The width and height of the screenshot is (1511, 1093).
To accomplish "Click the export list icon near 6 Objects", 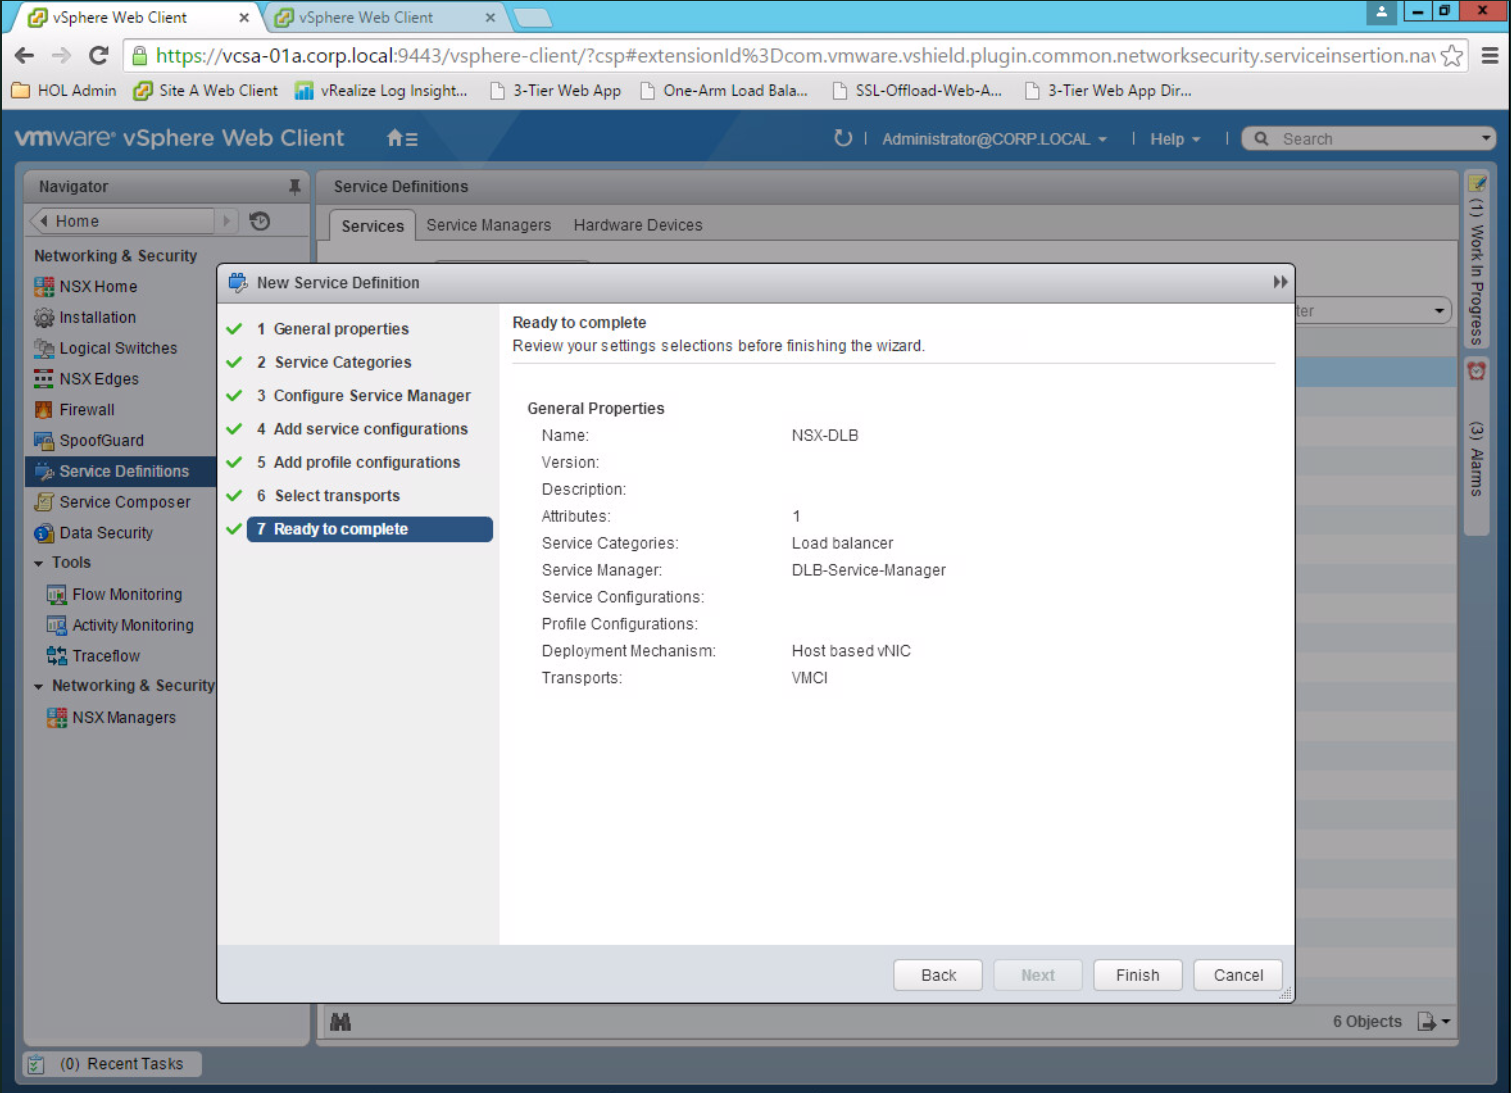I will coord(1427,1022).
